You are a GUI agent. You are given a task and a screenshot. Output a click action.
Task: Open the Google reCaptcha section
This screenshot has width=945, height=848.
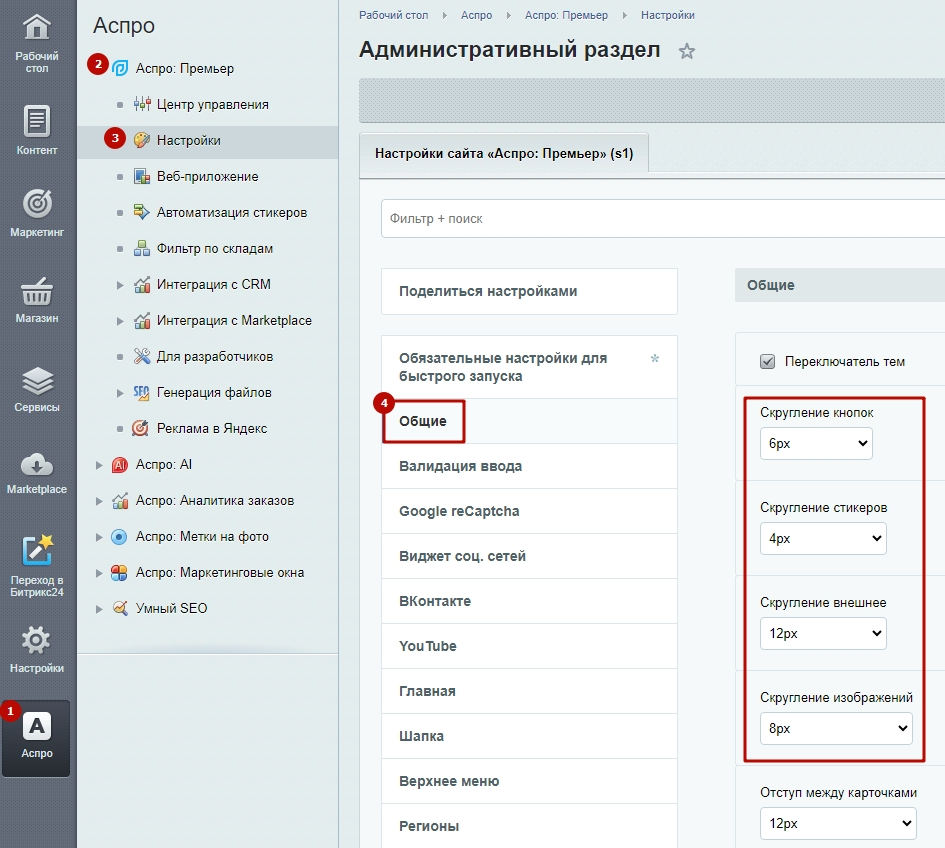pos(529,511)
